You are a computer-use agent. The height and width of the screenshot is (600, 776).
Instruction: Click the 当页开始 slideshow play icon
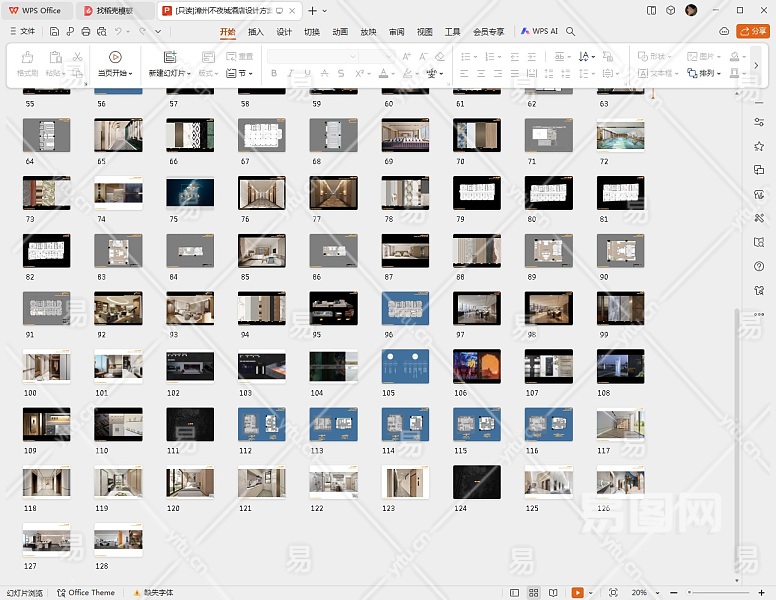coord(115,57)
